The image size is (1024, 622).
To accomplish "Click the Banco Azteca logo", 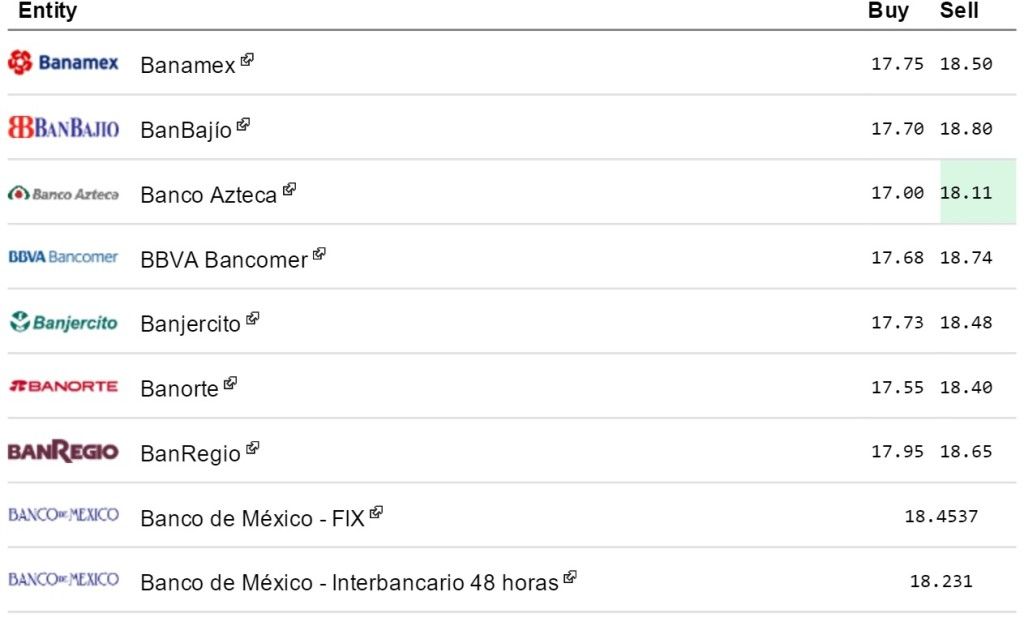I will (63, 192).
